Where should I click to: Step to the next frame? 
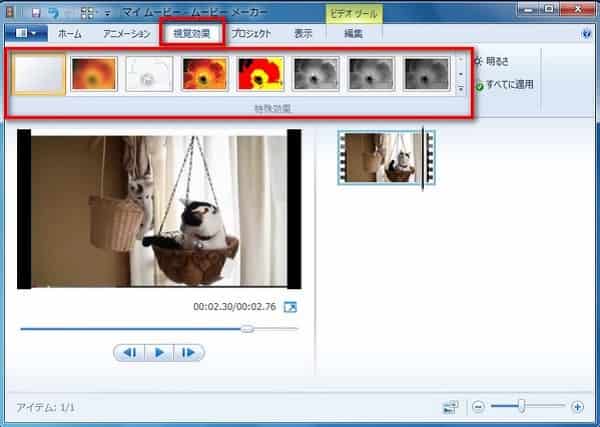pos(189,352)
